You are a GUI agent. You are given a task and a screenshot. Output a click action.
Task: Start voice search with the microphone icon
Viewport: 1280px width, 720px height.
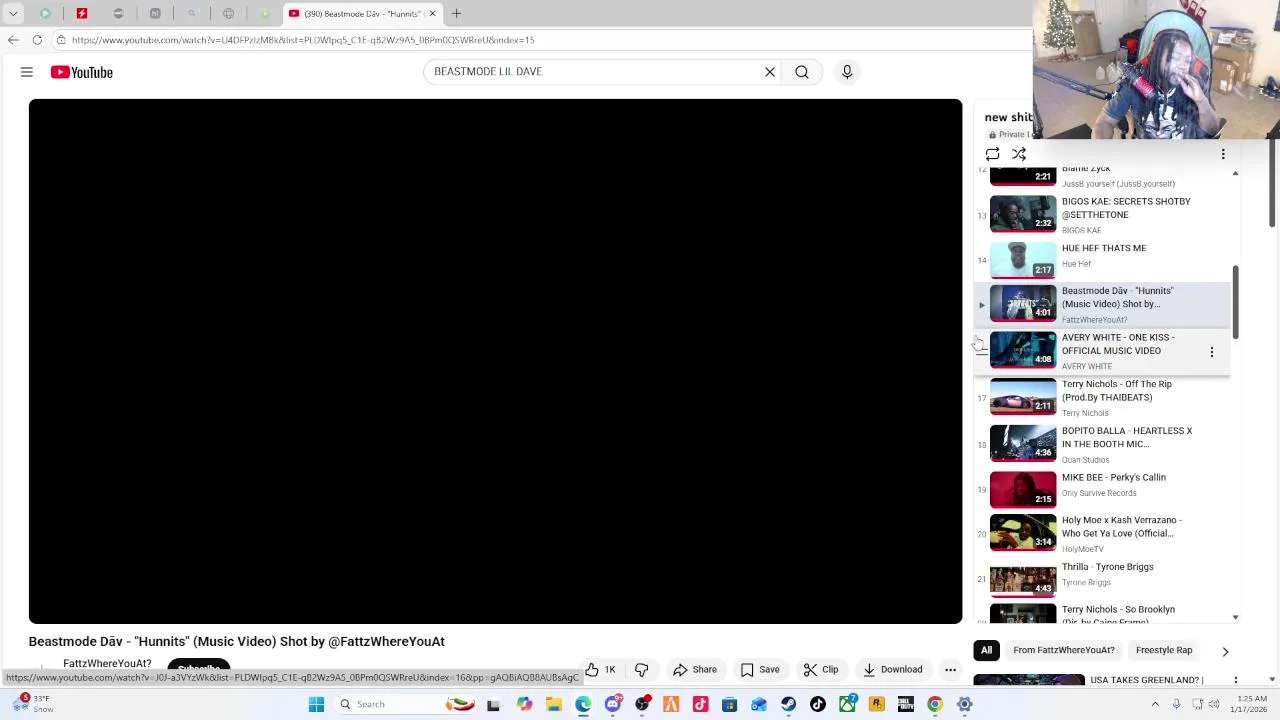847,72
